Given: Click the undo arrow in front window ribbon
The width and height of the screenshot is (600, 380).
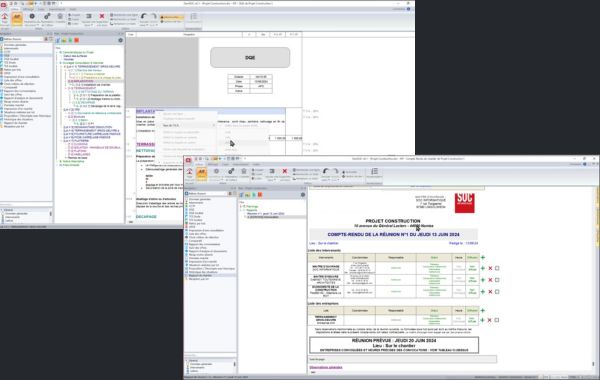Looking at the screenshot, I should pyautogui.click(x=326, y=171).
